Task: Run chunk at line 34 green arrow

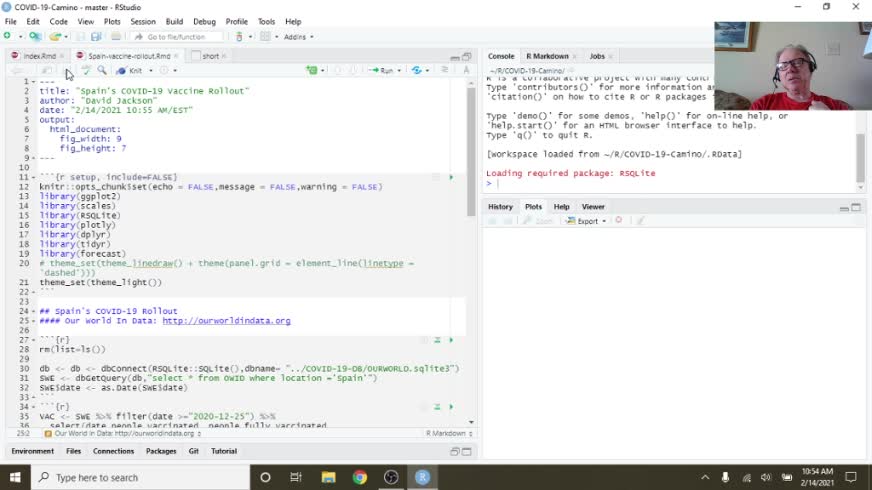Action: click(x=451, y=407)
